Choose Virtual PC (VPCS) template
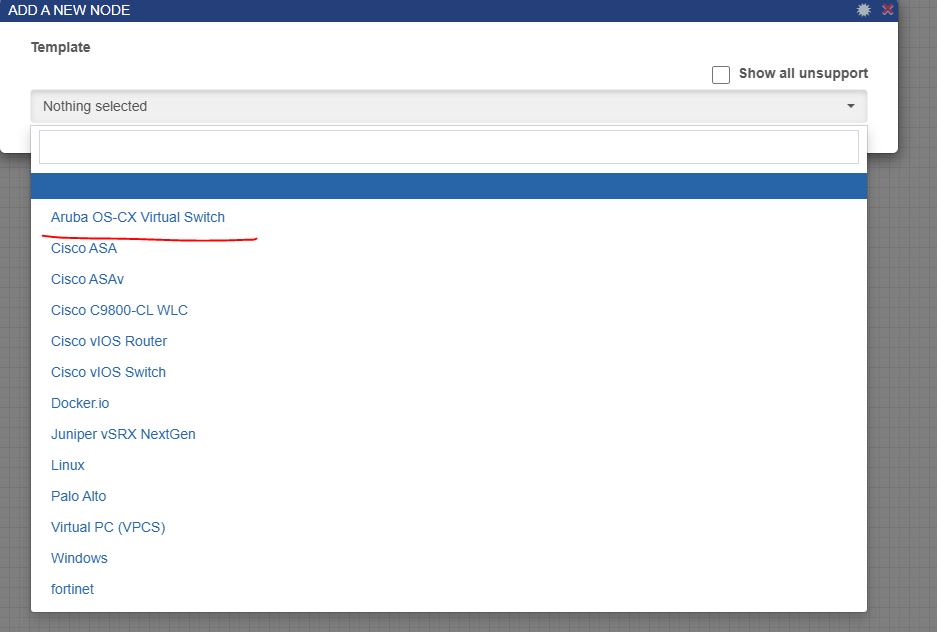The image size is (937, 632). coord(108,527)
